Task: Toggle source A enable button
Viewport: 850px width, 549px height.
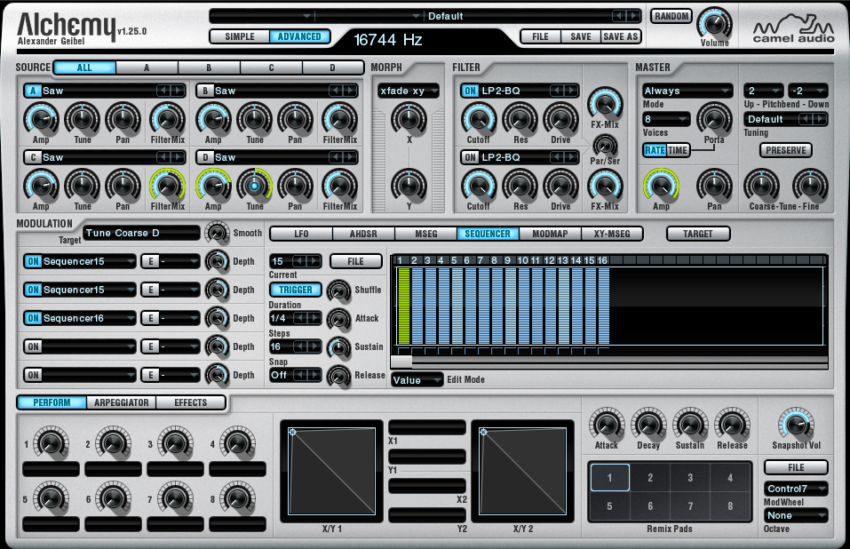Action: click(x=33, y=91)
